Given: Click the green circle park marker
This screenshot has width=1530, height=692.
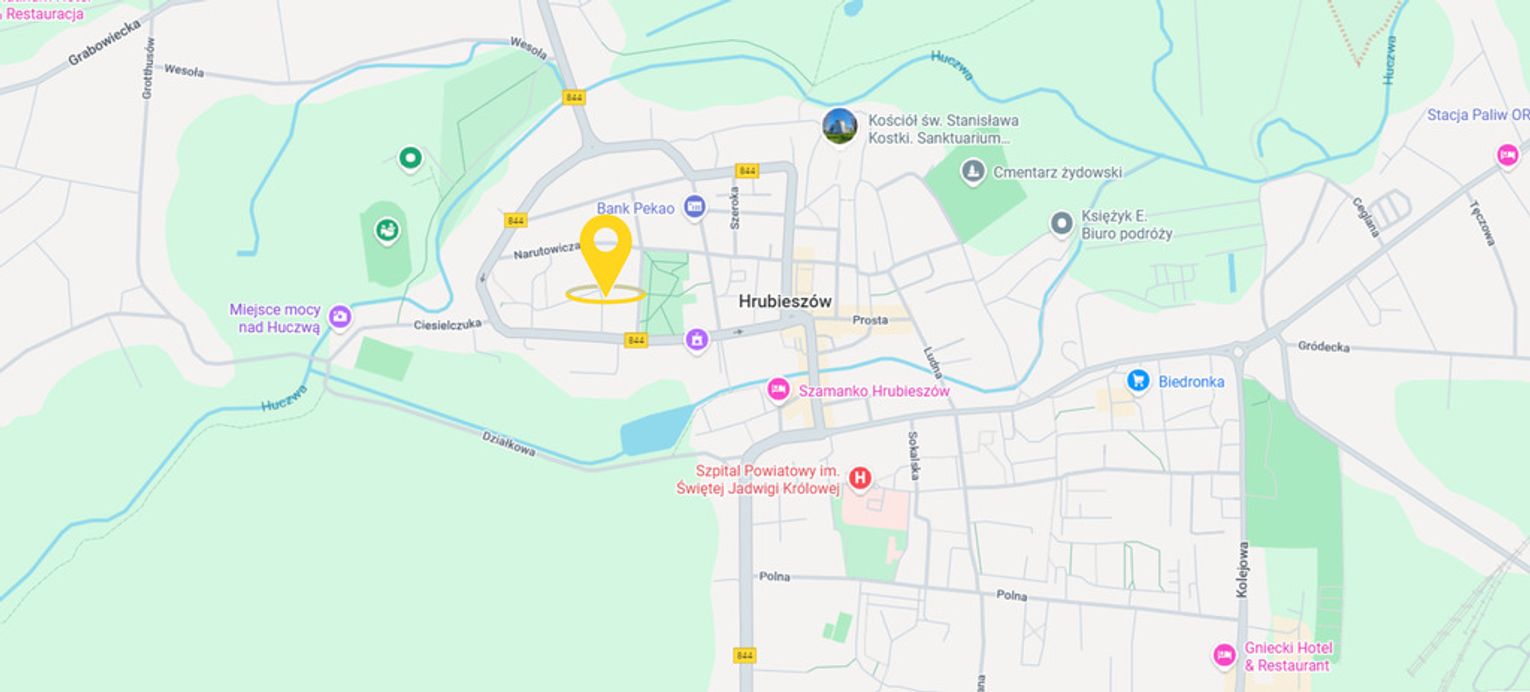Looking at the screenshot, I should coord(410,158).
